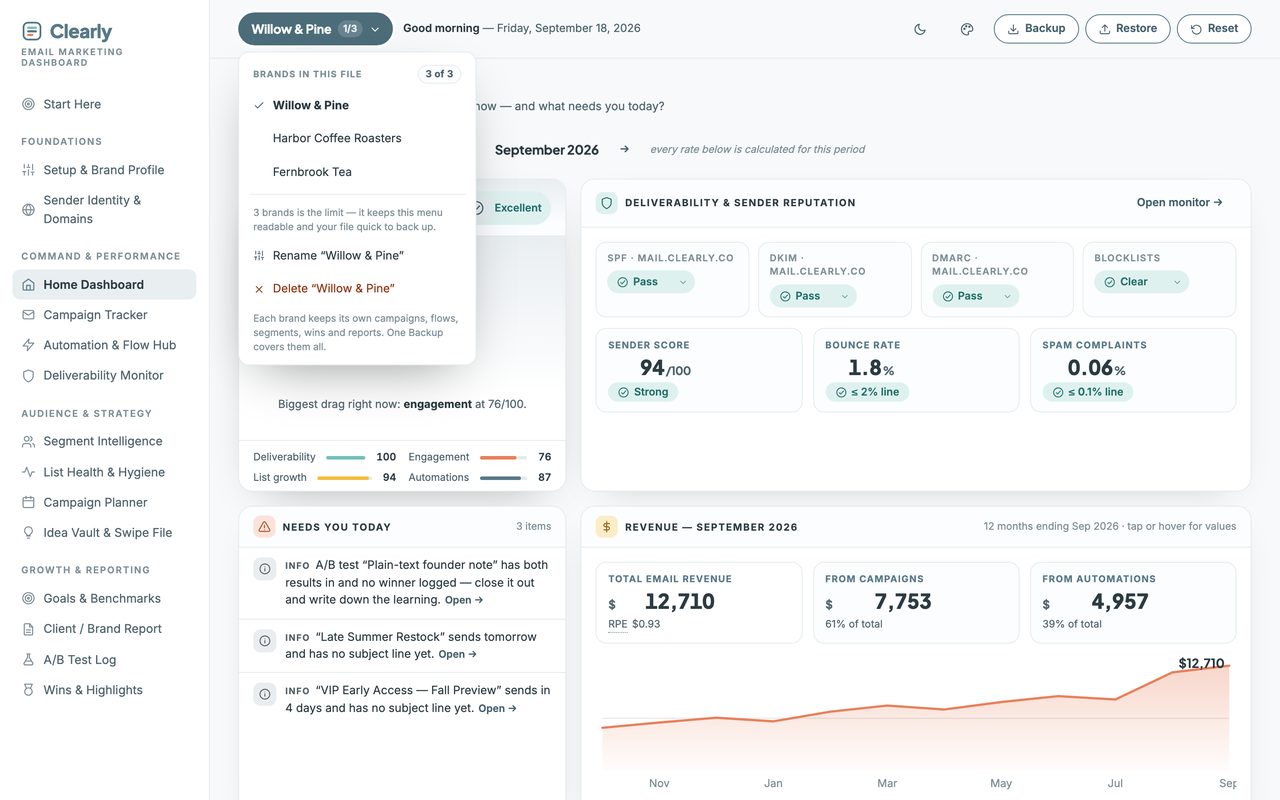Open the VIP Early Access item
Viewport: 1280px width, 800px height.
click(498, 708)
